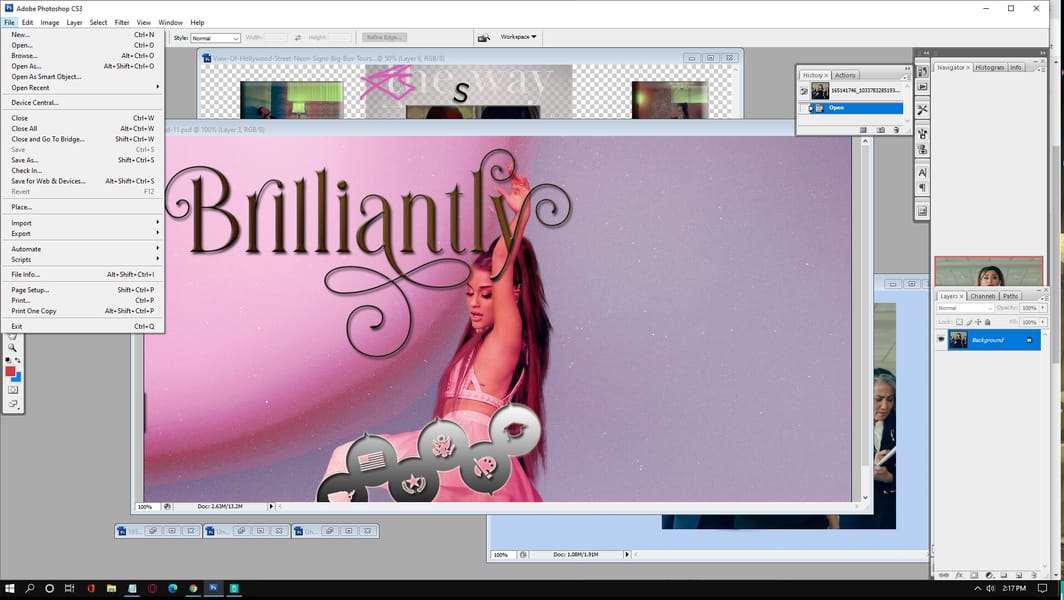Open status bar arrow menu of front document
Screen dimensions: 1064x600
[271, 506]
